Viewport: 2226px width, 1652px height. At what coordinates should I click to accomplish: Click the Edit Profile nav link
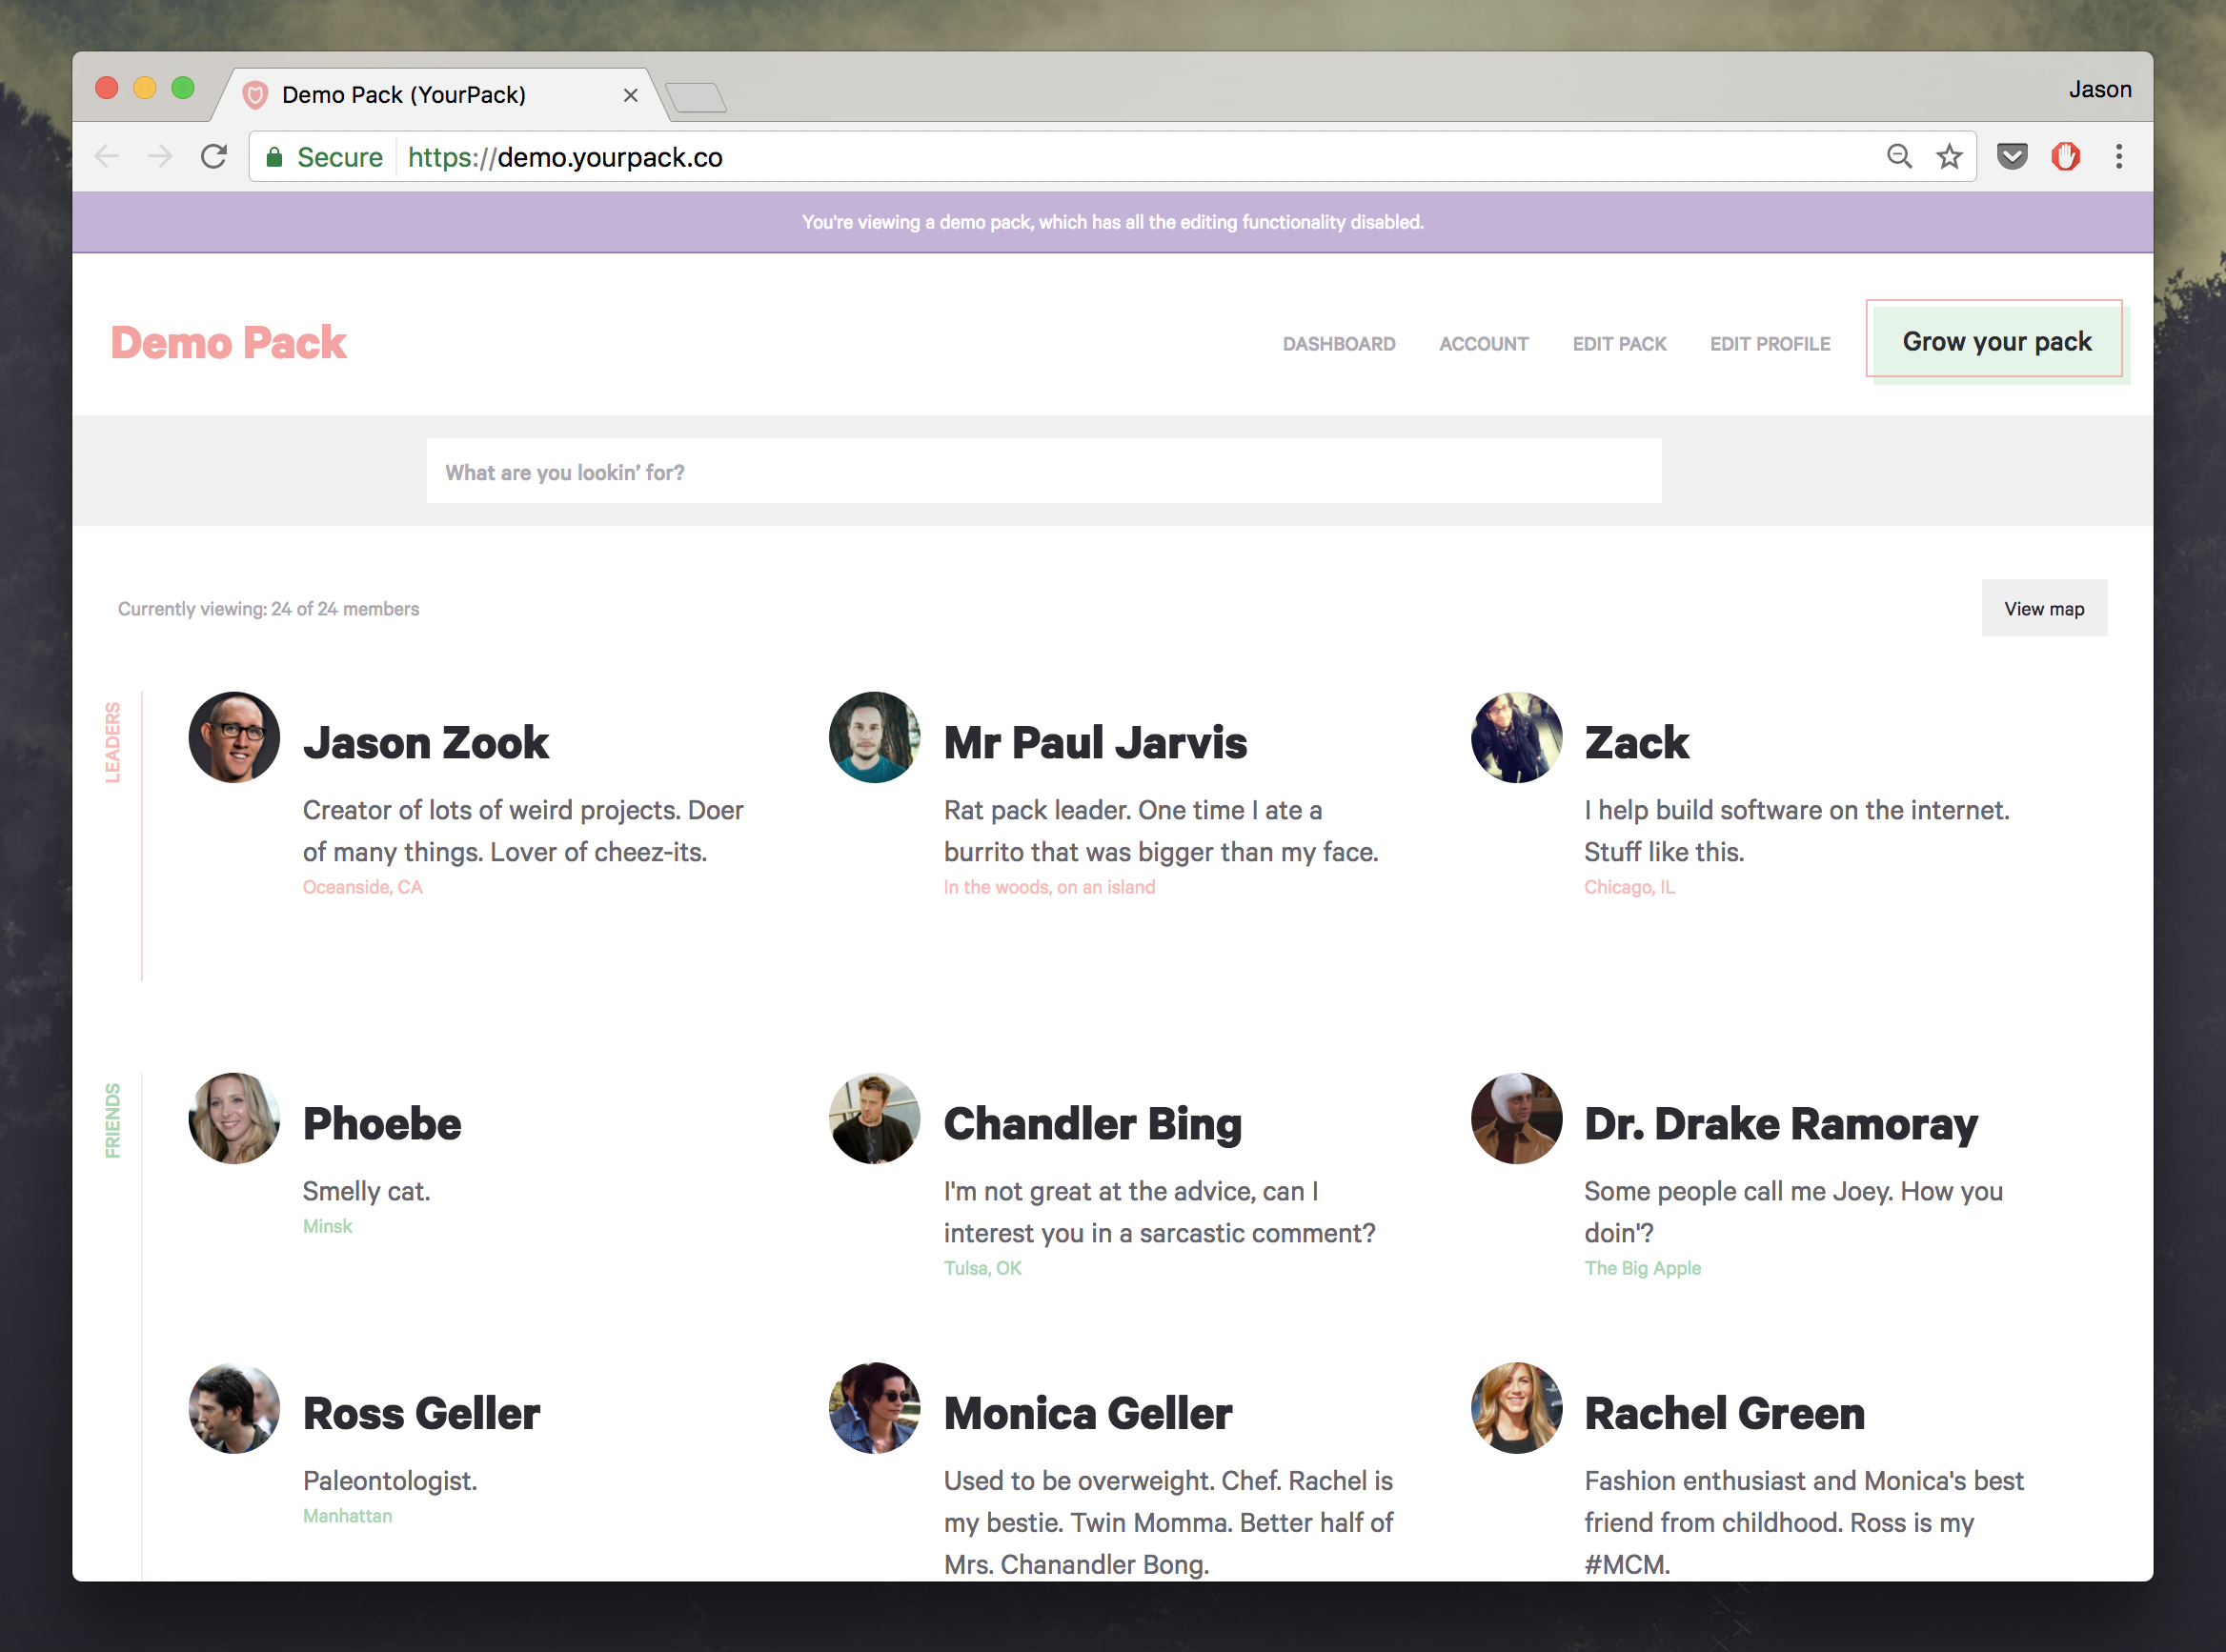click(x=1769, y=344)
